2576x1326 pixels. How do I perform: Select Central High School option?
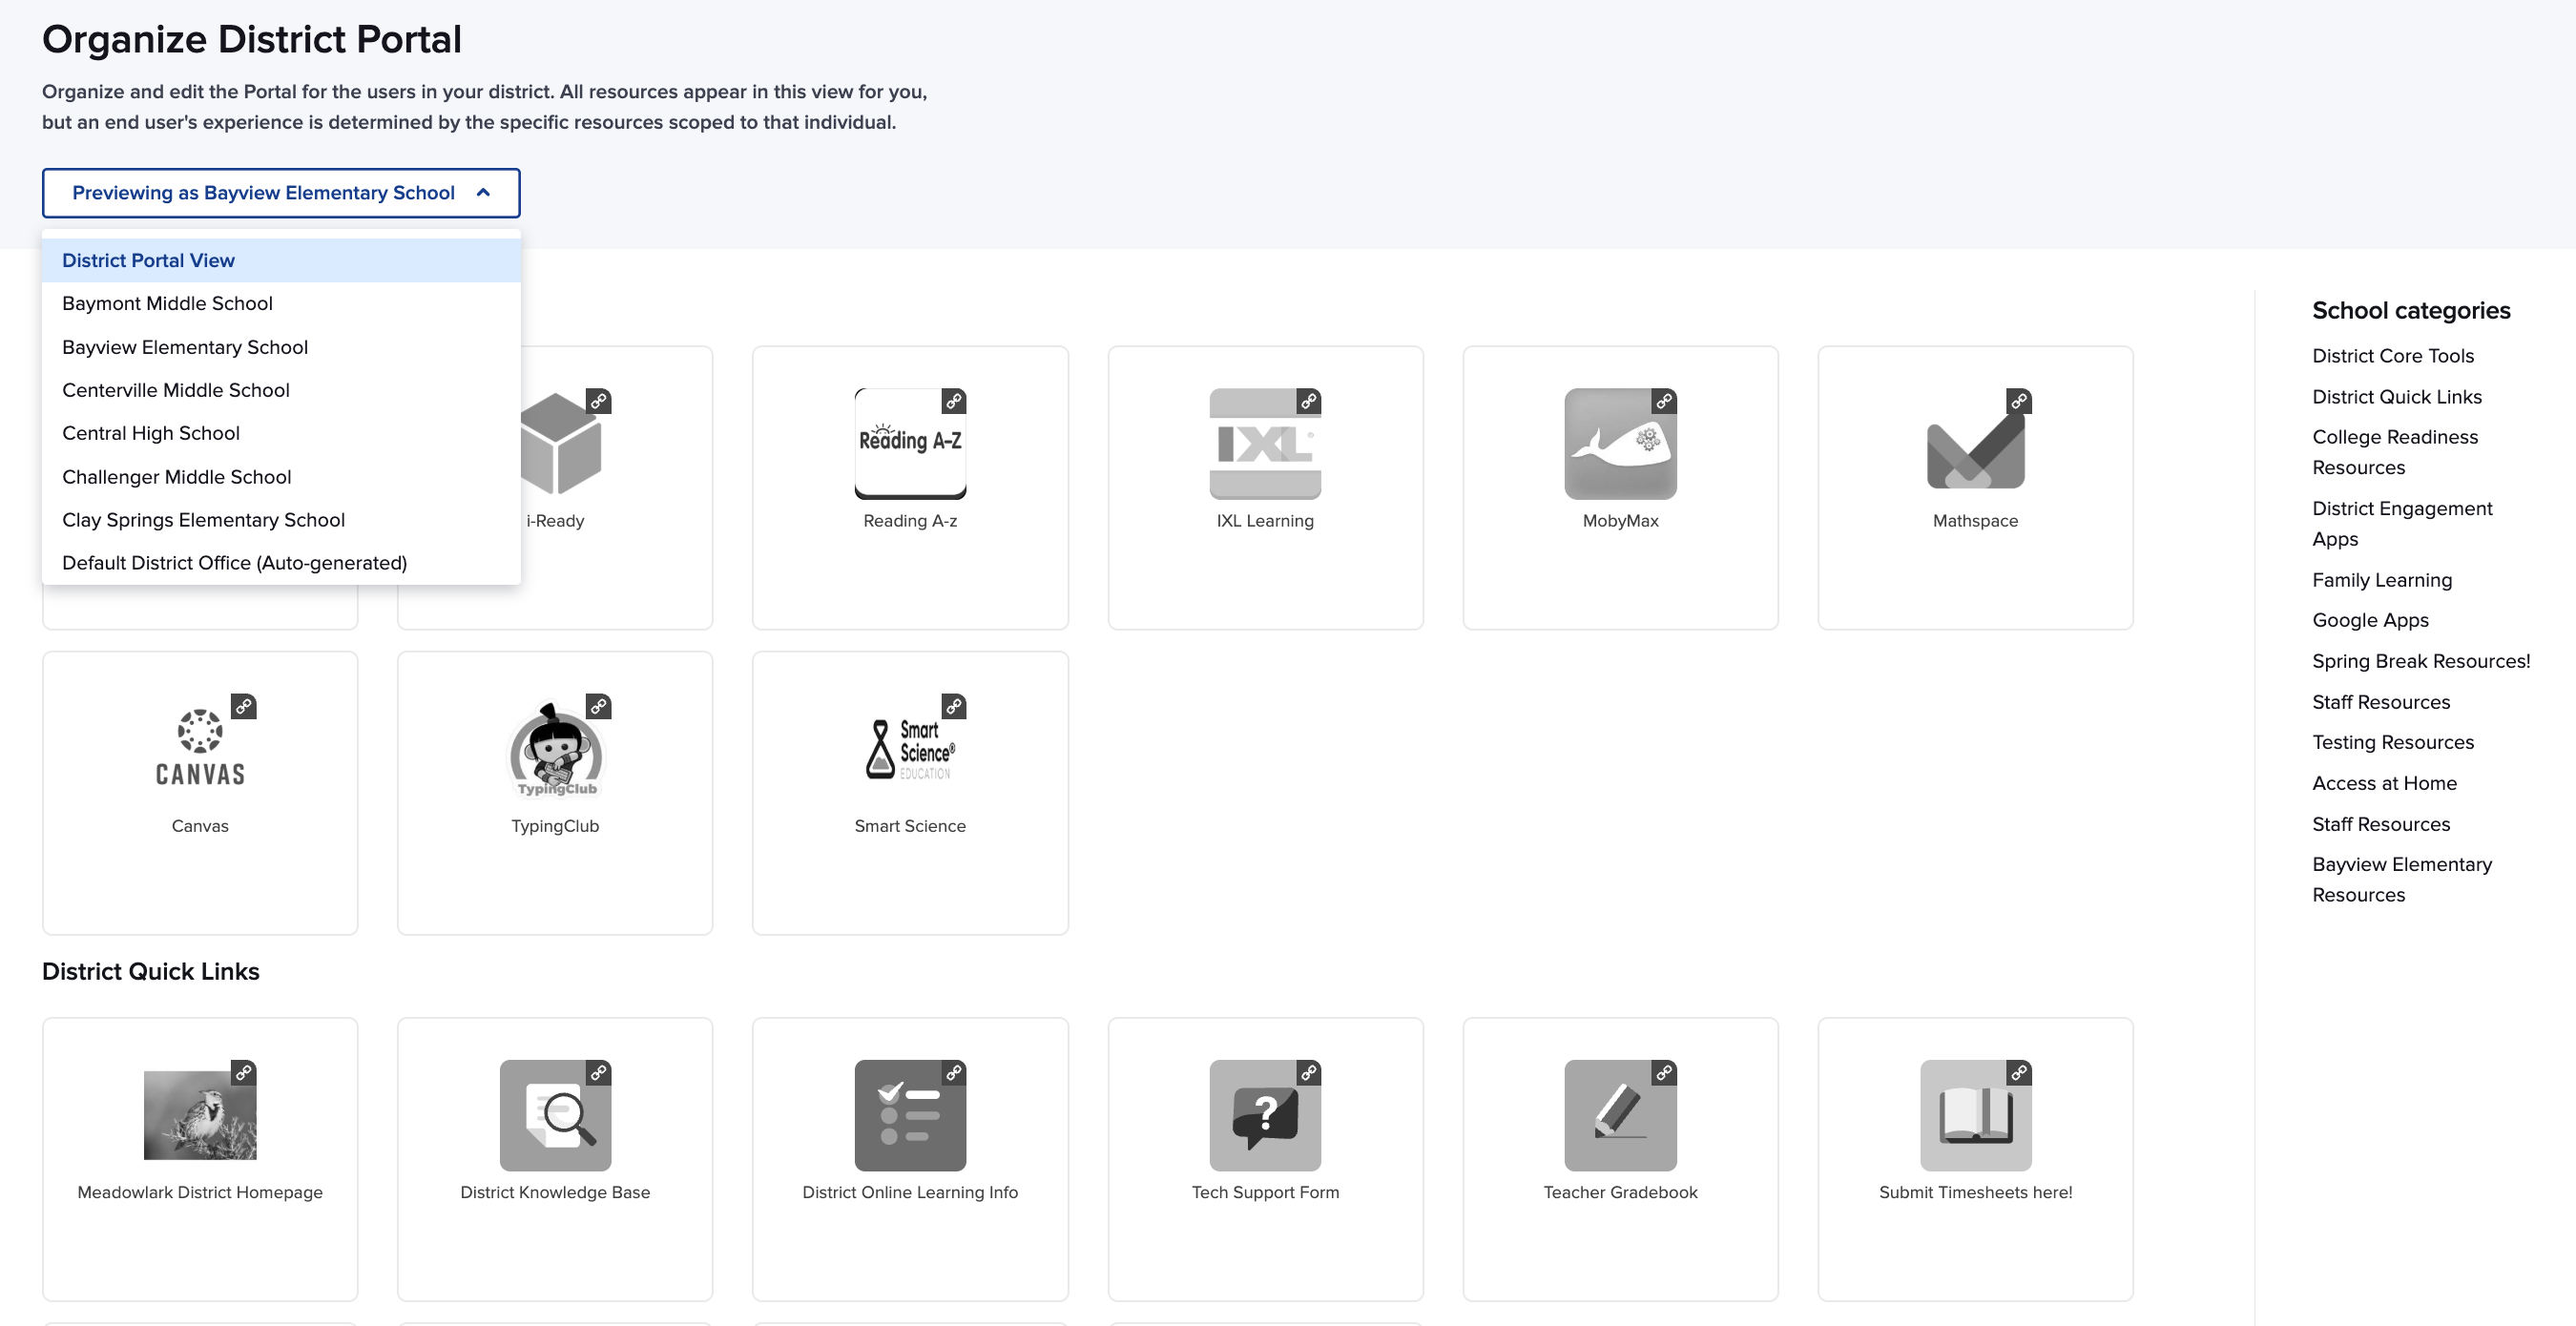(151, 433)
